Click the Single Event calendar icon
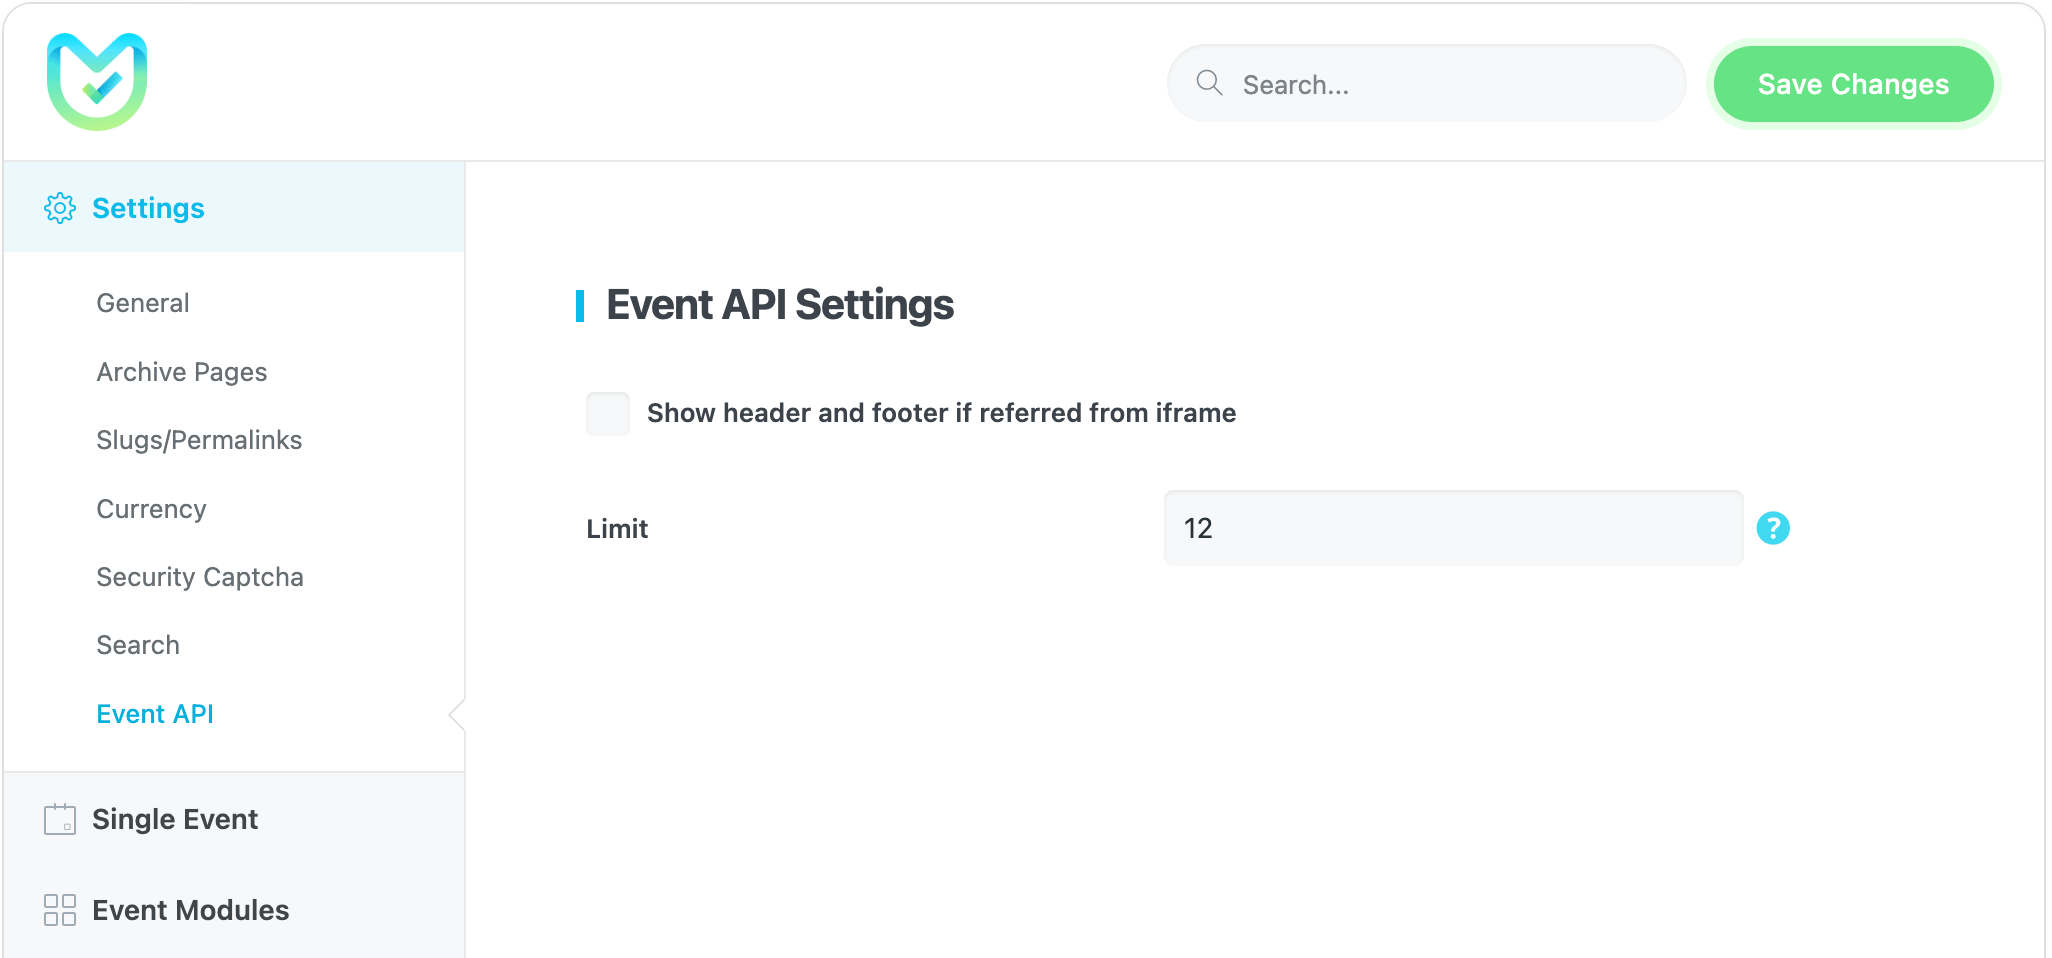This screenshot has width=2052, height=958. [x=60, y=819]
